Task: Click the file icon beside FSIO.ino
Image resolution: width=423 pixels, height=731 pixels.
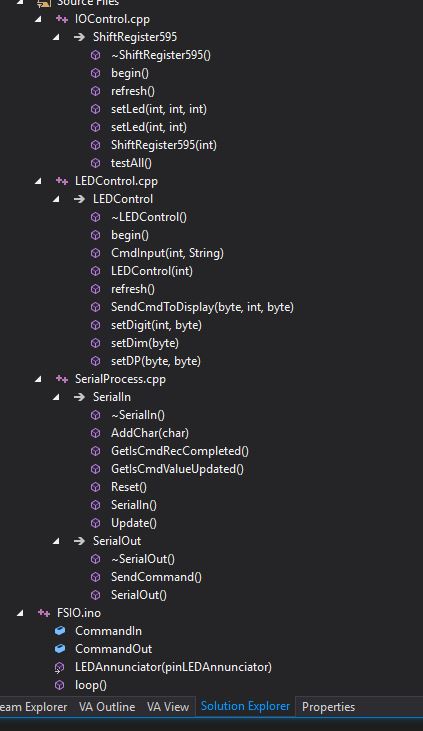Action: tap(44, 613)
